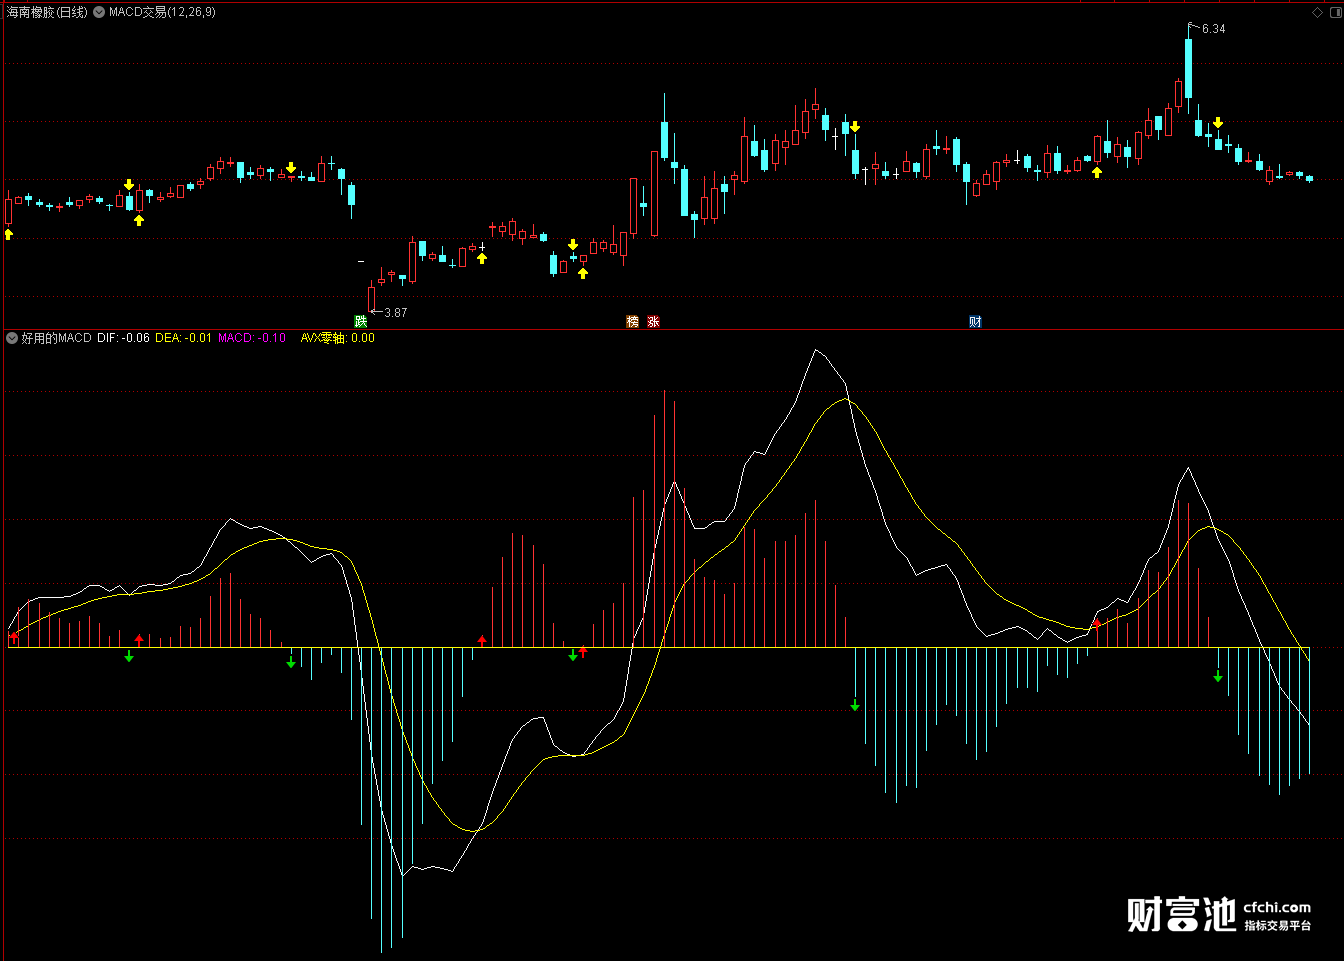Select the AVX零轴: 0.00 value
Image resolution: width=1344 pixels, height=961 pixels.
tap(338, 338)
